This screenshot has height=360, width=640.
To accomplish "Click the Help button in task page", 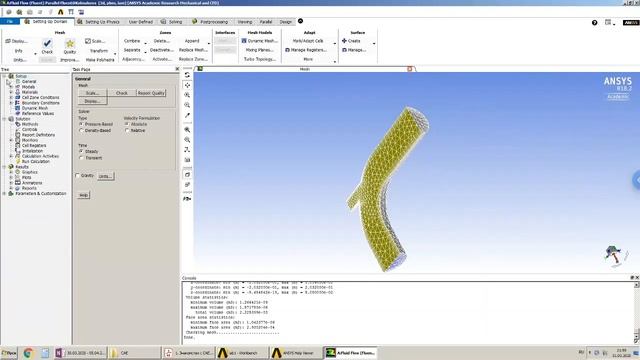I will 83,195.
